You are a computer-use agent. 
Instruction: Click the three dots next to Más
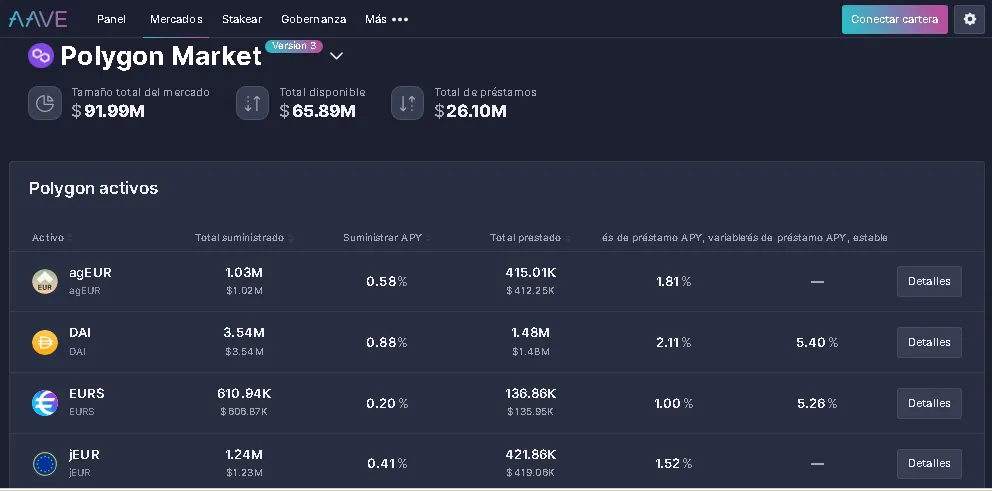400,20
